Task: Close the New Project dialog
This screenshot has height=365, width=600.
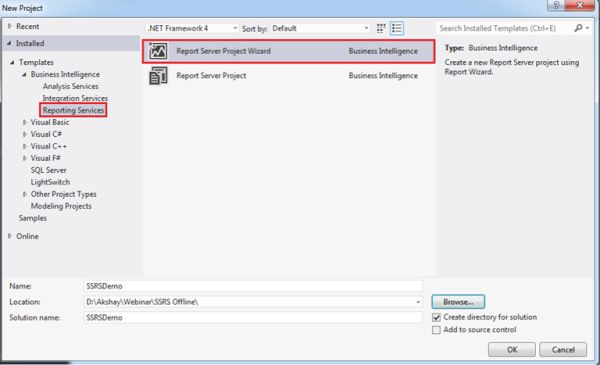Action: pos(579,5)
